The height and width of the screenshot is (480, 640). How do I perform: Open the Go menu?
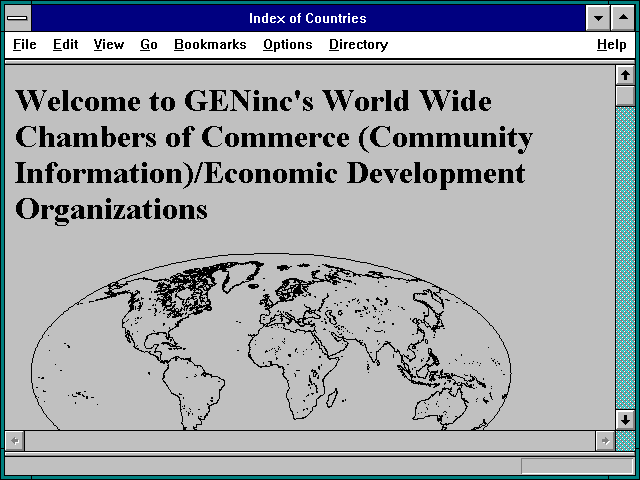coord(149,44)
